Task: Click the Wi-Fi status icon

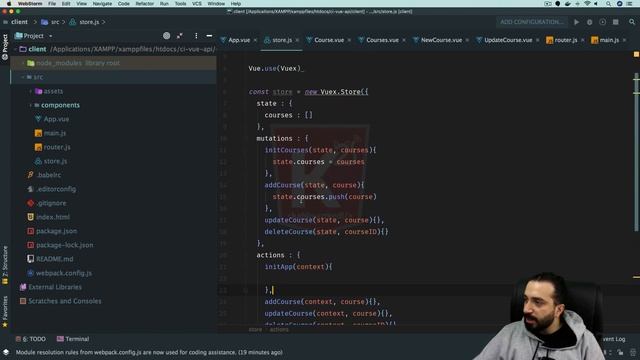Action: tap(587, 4)
